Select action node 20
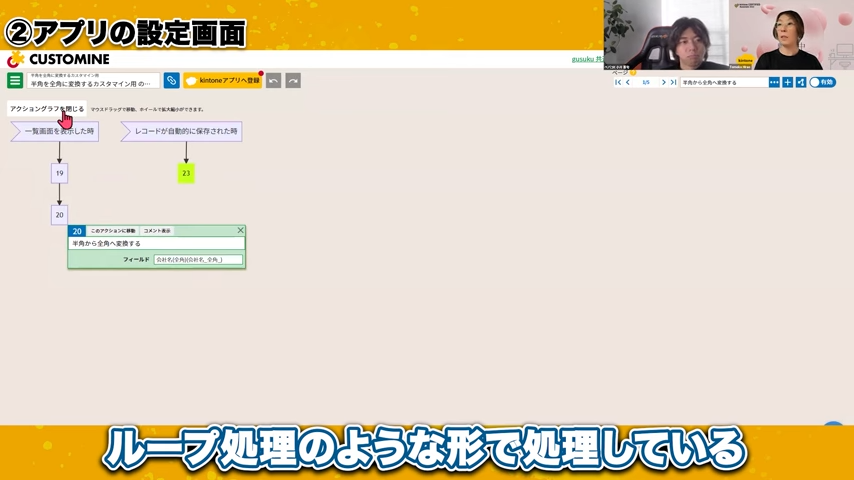Image resolution: width=854 pixels, height=480 pixels. tap(59, 215)
